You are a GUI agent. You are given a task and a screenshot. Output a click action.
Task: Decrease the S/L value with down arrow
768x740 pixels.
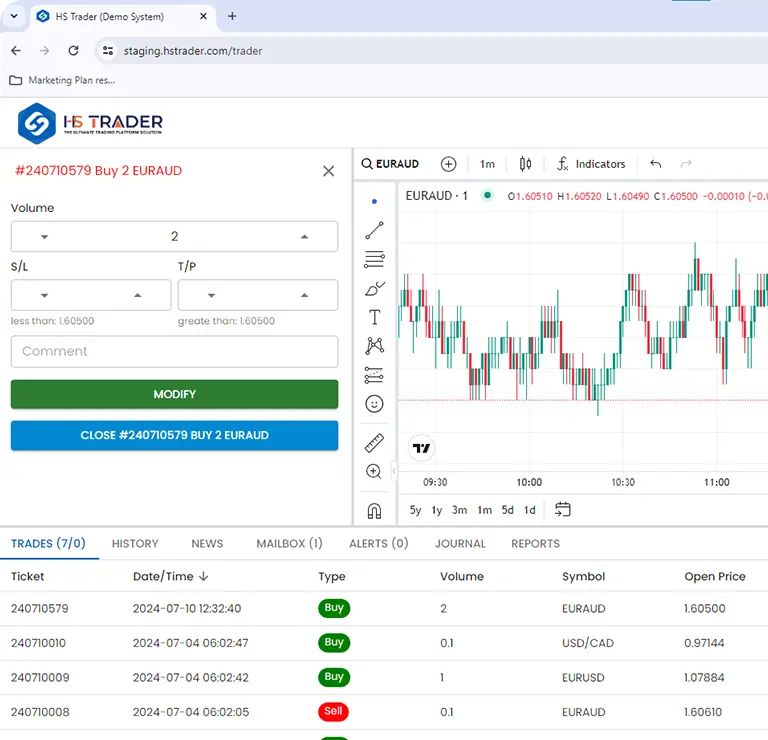coord(44,295)
